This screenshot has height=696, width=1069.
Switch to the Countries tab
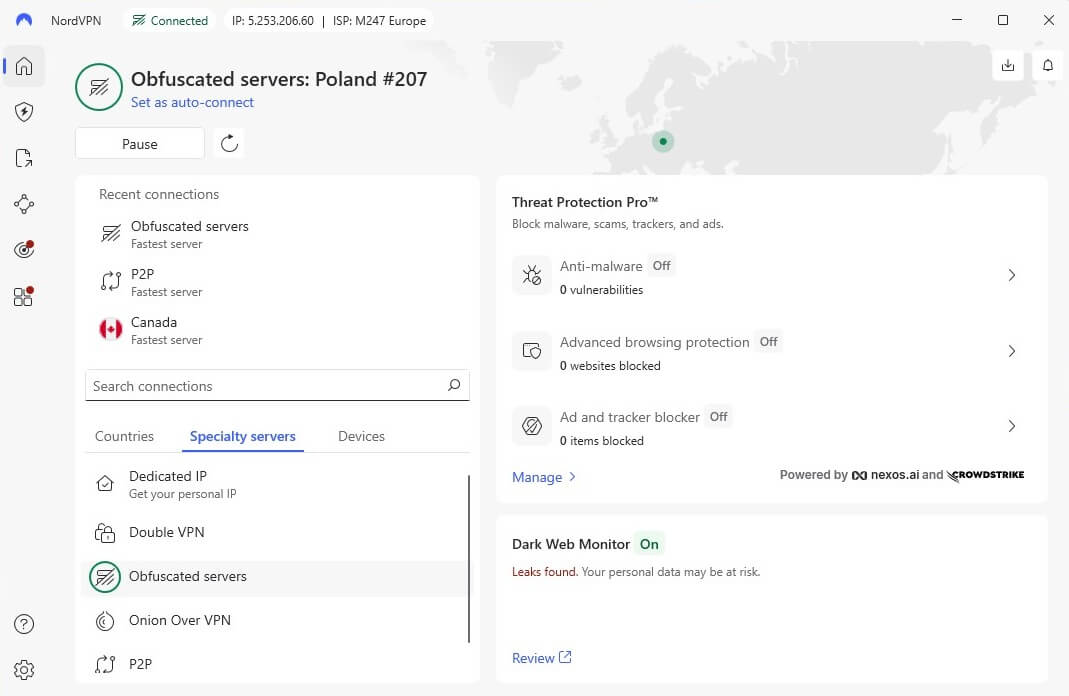[x=124, y=436]
